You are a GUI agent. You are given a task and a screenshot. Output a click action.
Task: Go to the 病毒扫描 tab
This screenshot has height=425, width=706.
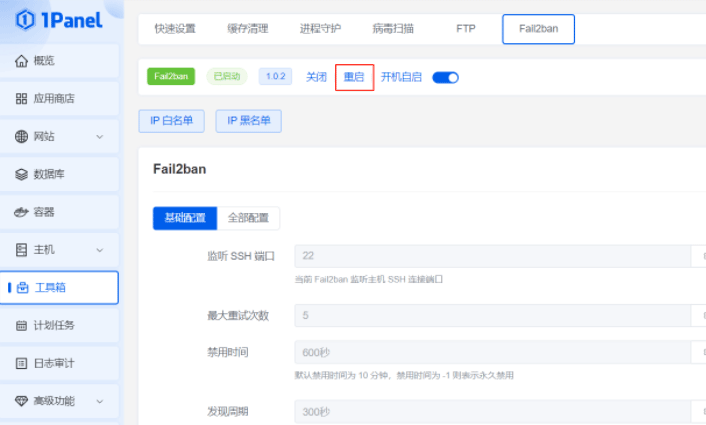pyautogui.click(x=393, y=29)
